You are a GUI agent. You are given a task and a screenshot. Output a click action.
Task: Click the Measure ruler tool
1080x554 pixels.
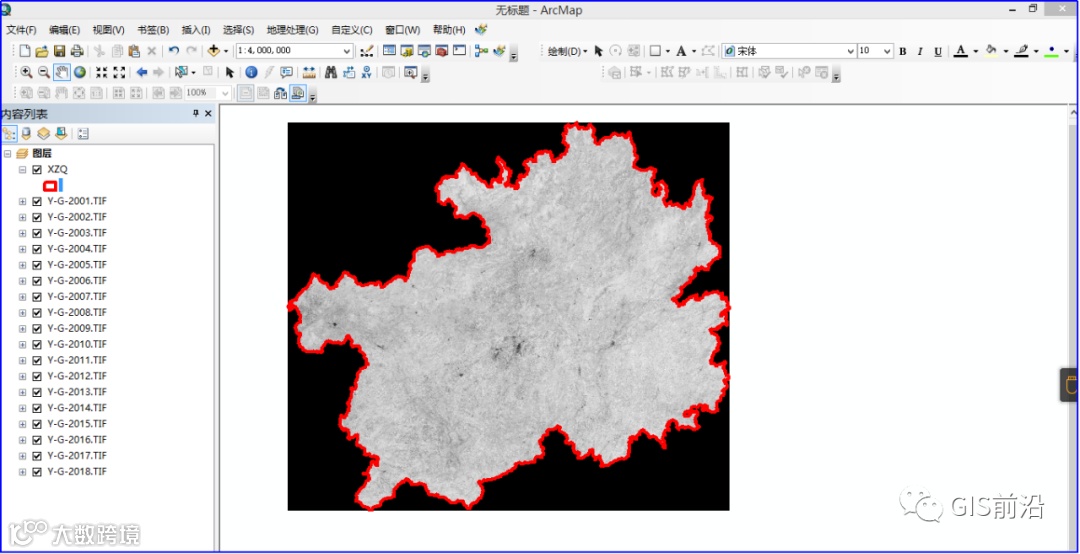(x=308, y=72)
